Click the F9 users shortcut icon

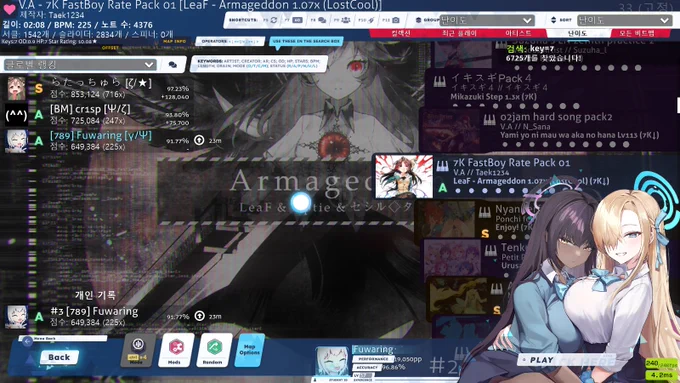point(346,20)
